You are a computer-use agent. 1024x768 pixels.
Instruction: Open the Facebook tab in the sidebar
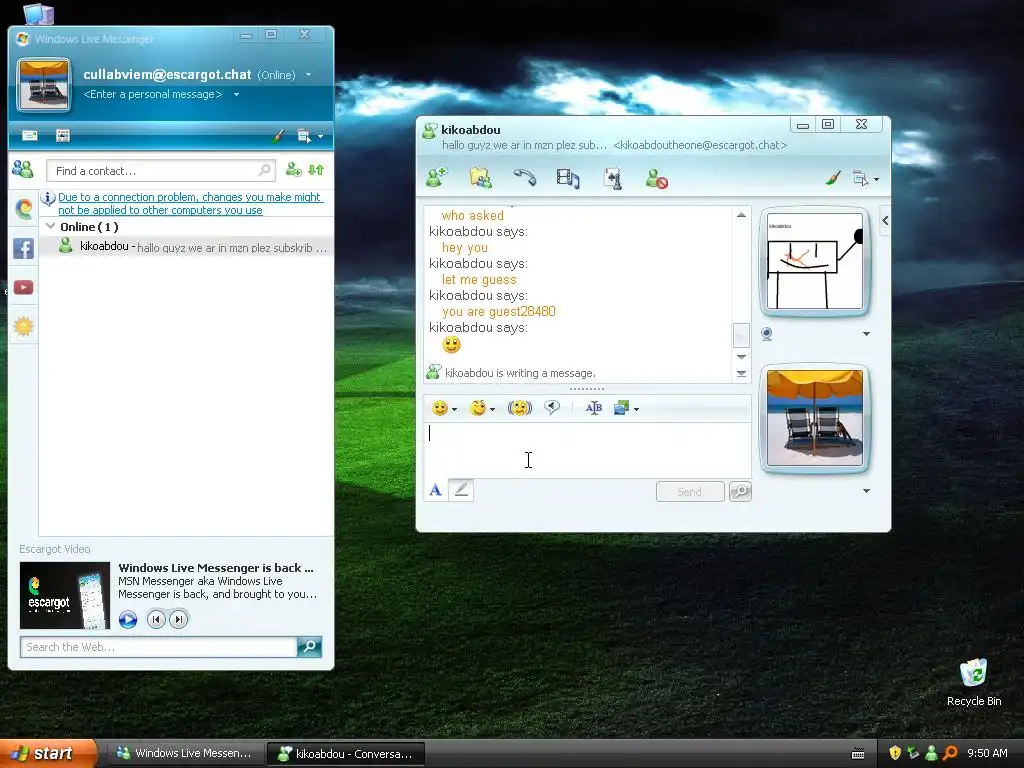click(x=24, y=248)
